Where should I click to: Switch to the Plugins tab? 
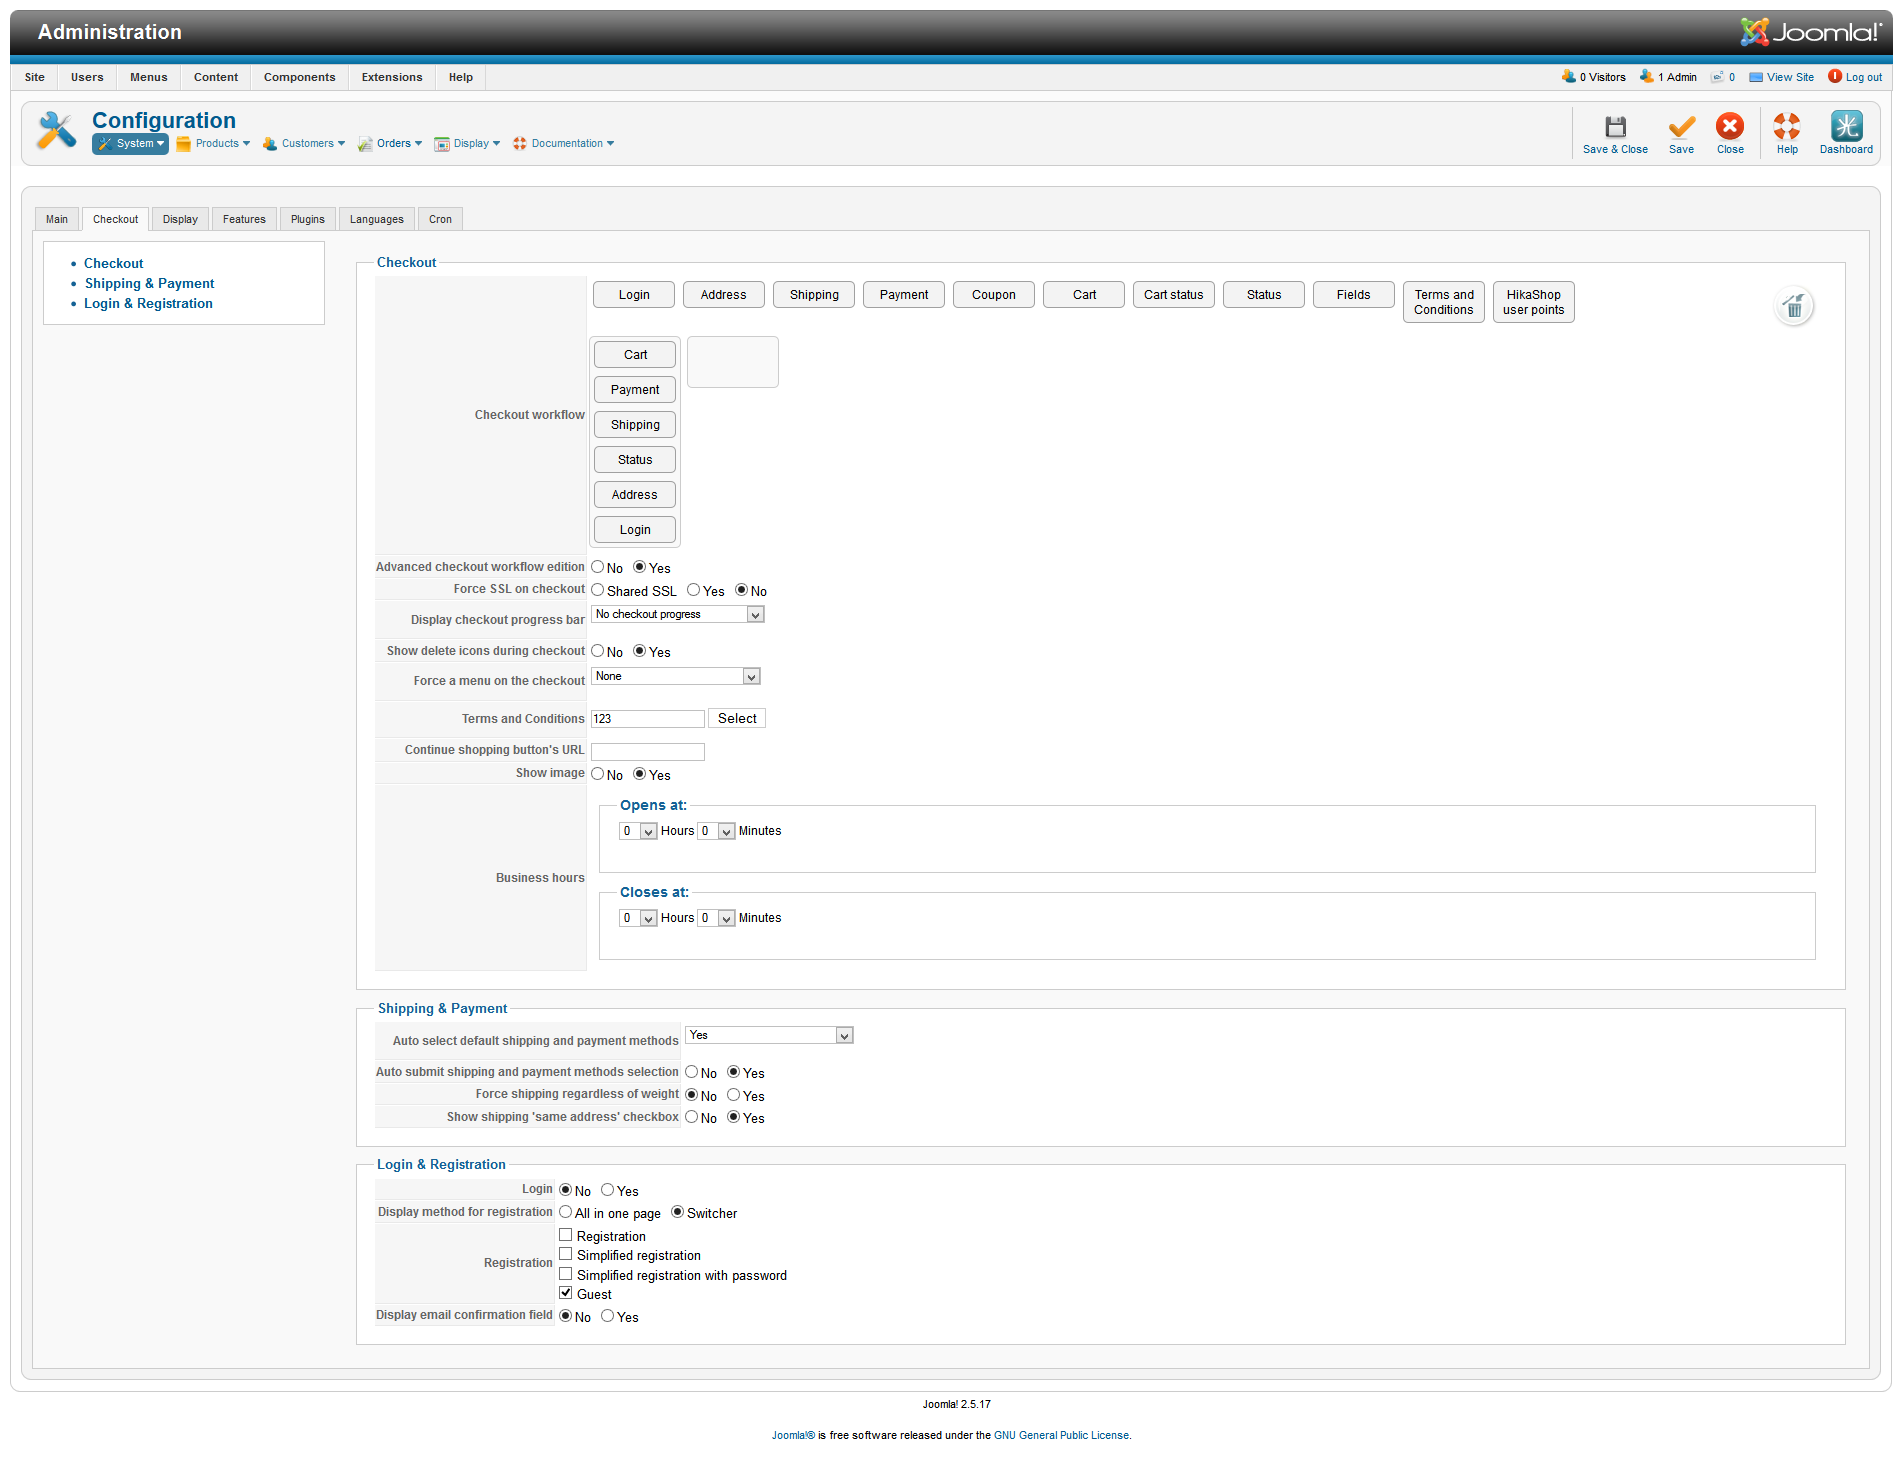pyautogui.click(x=307, y=219)
